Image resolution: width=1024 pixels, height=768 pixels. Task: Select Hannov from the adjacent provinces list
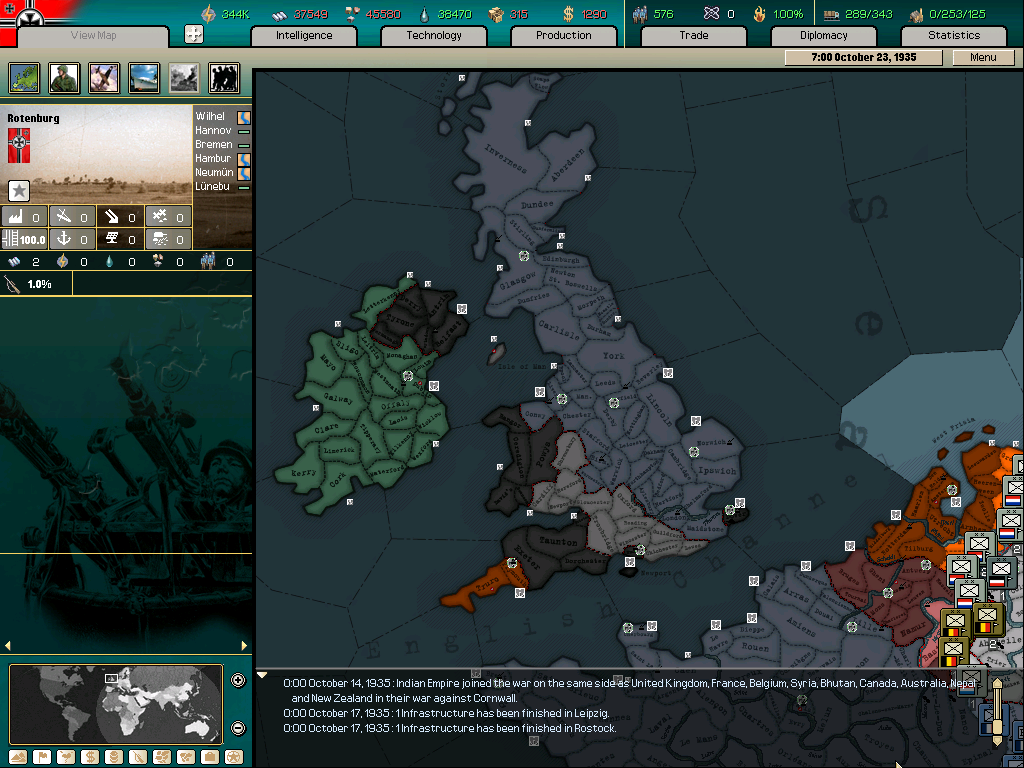pyautogui.click(x=213, y=131)
